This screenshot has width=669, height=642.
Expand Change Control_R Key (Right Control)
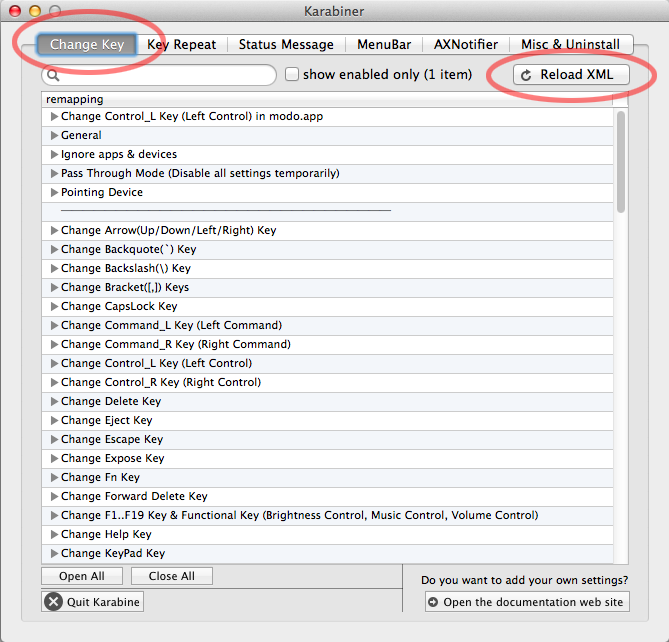[x=54, y=382]
